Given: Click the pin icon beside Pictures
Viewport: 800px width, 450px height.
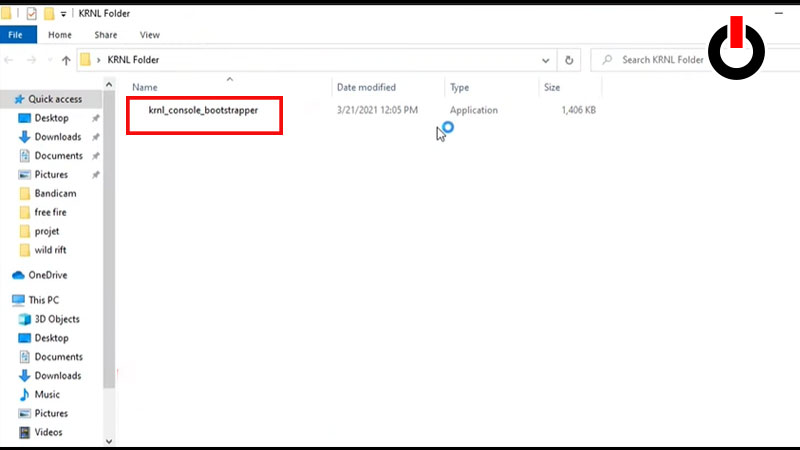Looking at the screenshot, I should pos(95,175).
